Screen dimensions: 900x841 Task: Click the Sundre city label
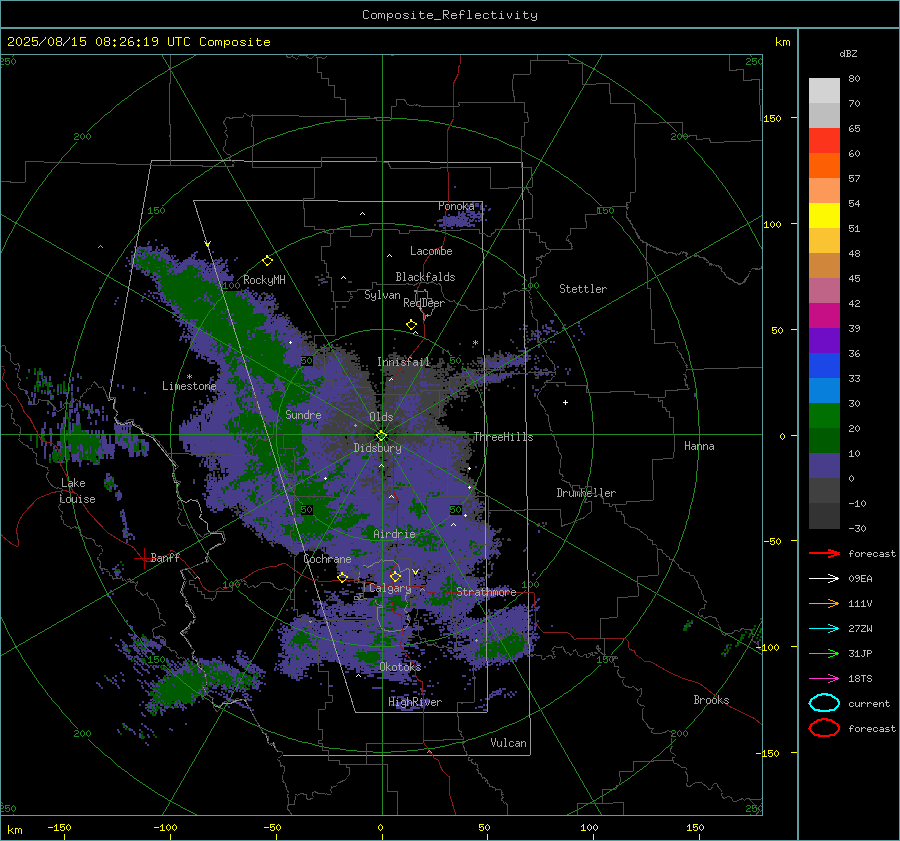point(303,415)
